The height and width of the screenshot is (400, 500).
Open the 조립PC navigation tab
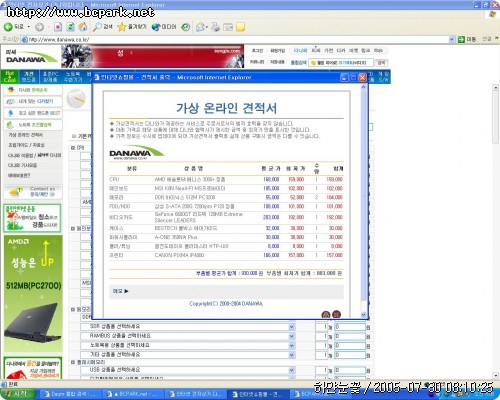(x=50, y=76)
